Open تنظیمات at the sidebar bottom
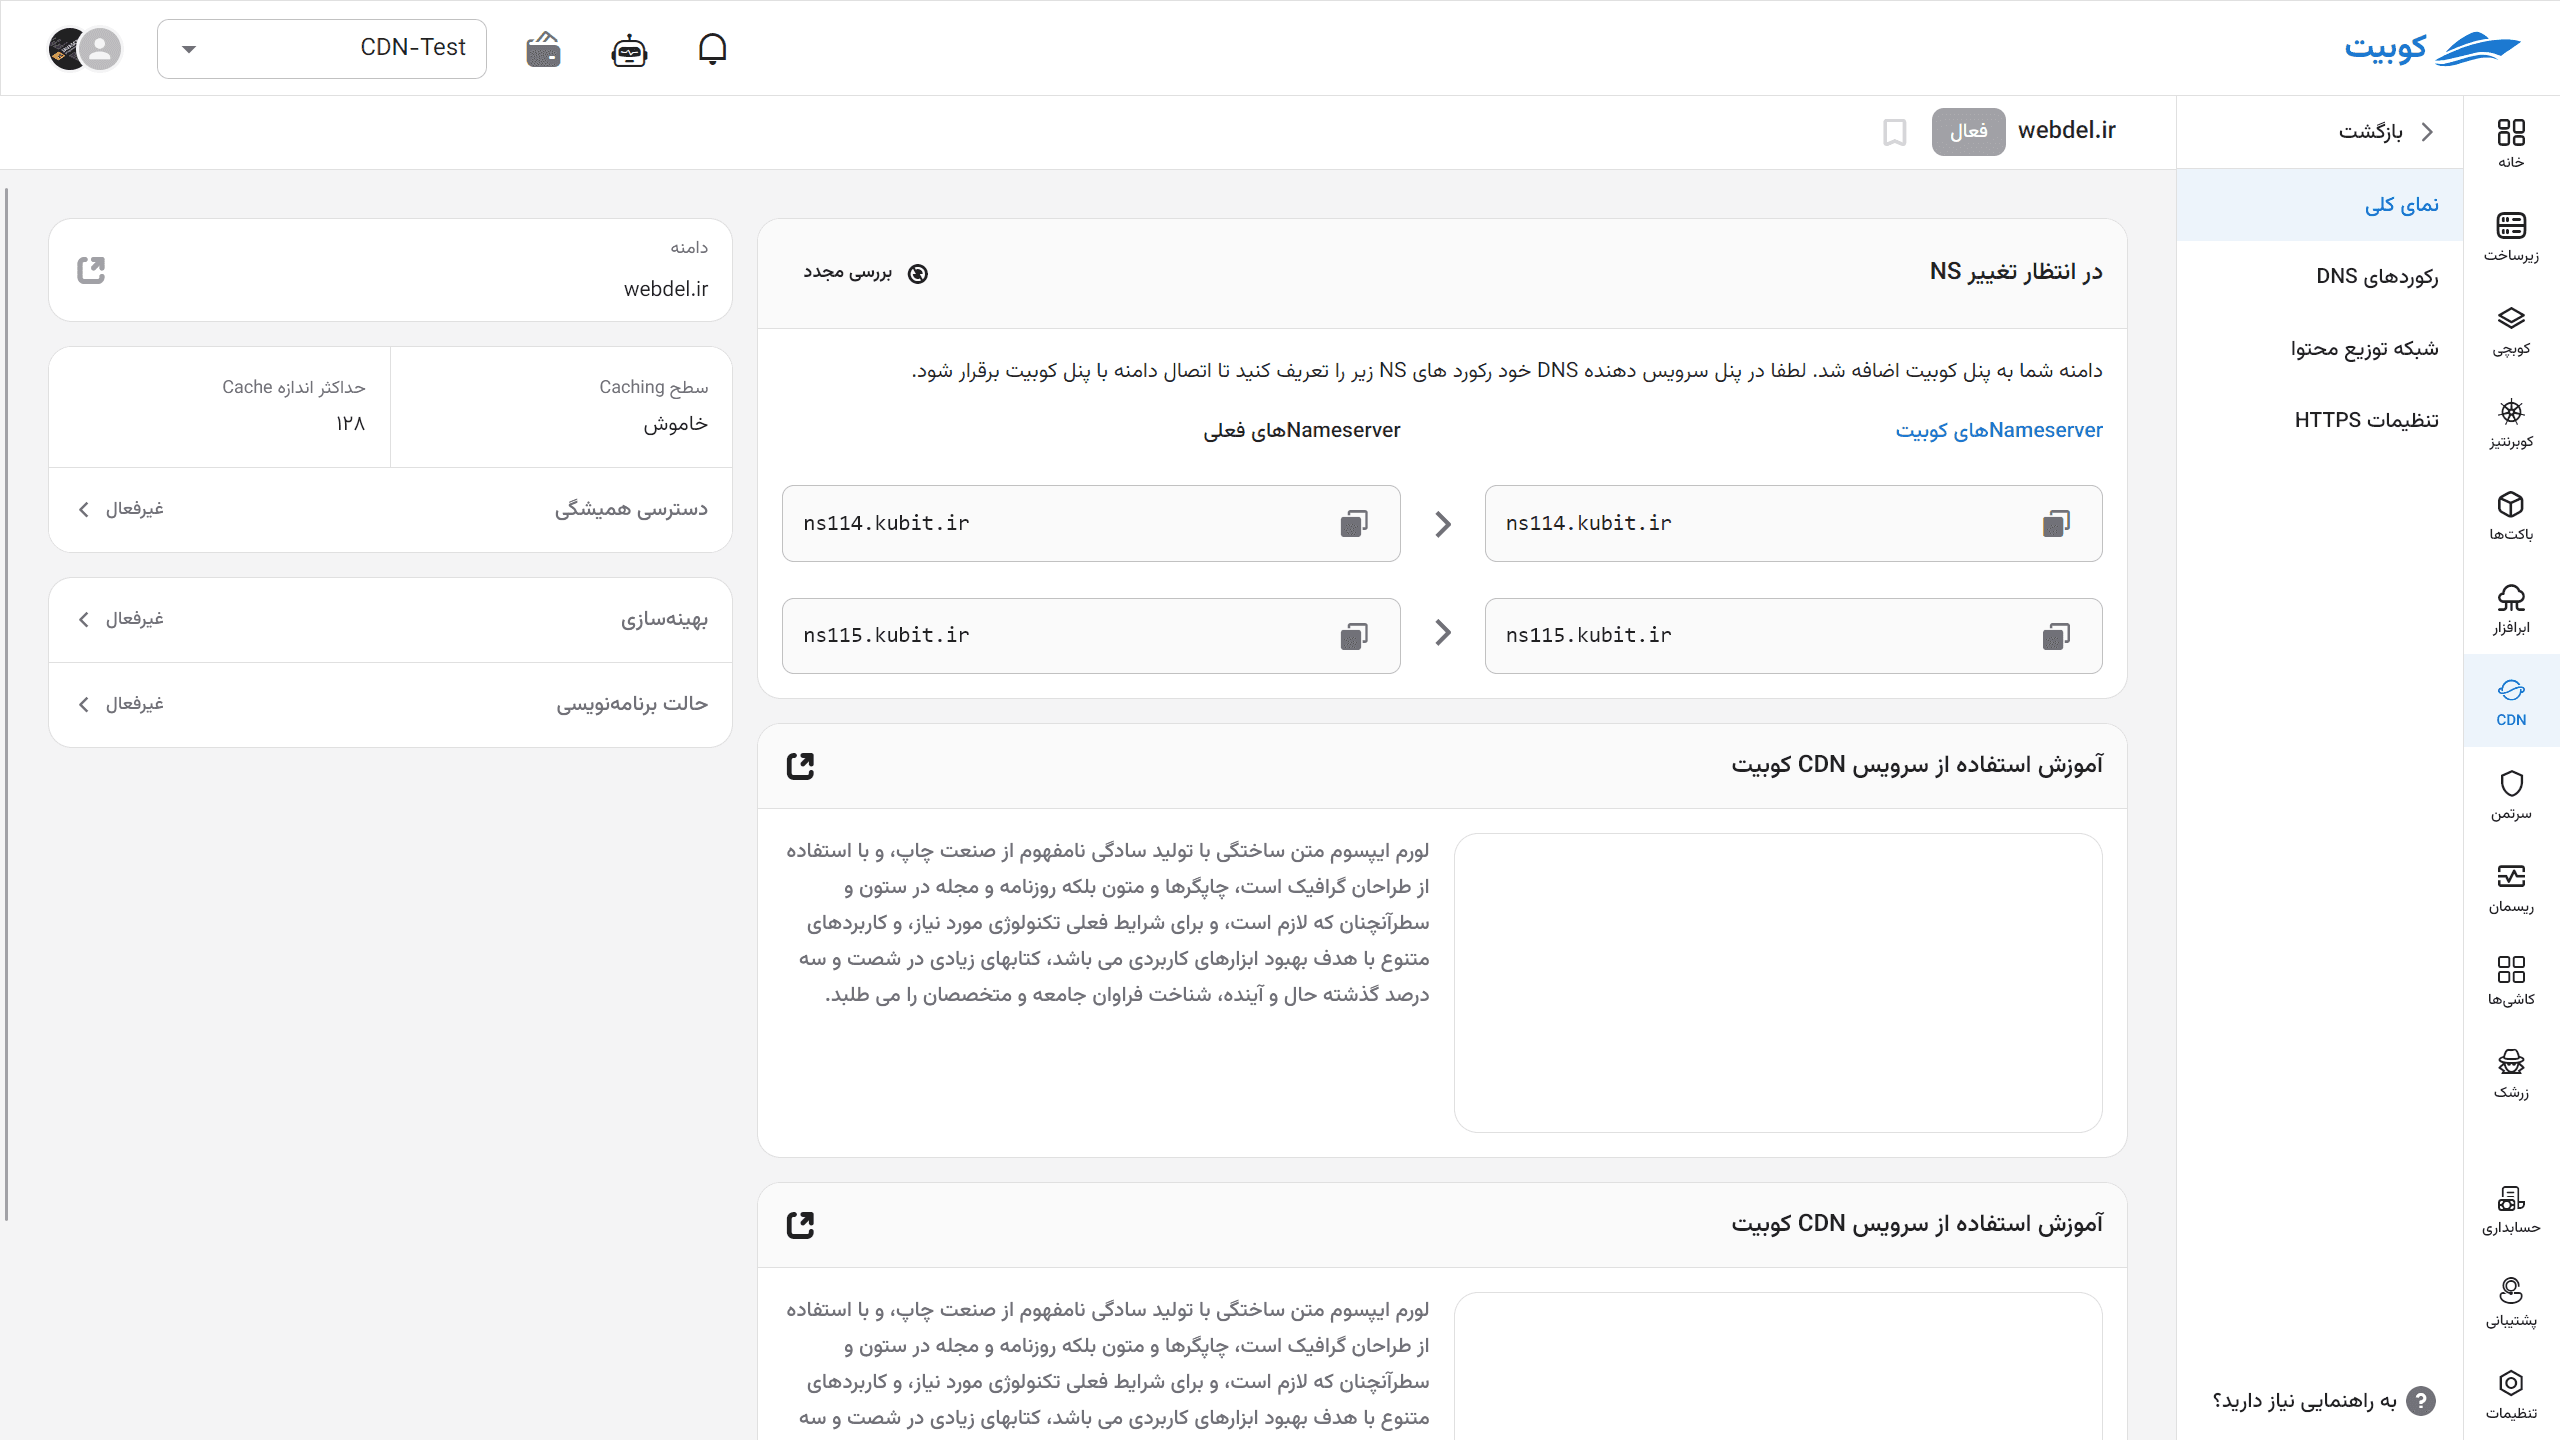This screenshot has height=1440, width=2560. coord(2511,1395)
